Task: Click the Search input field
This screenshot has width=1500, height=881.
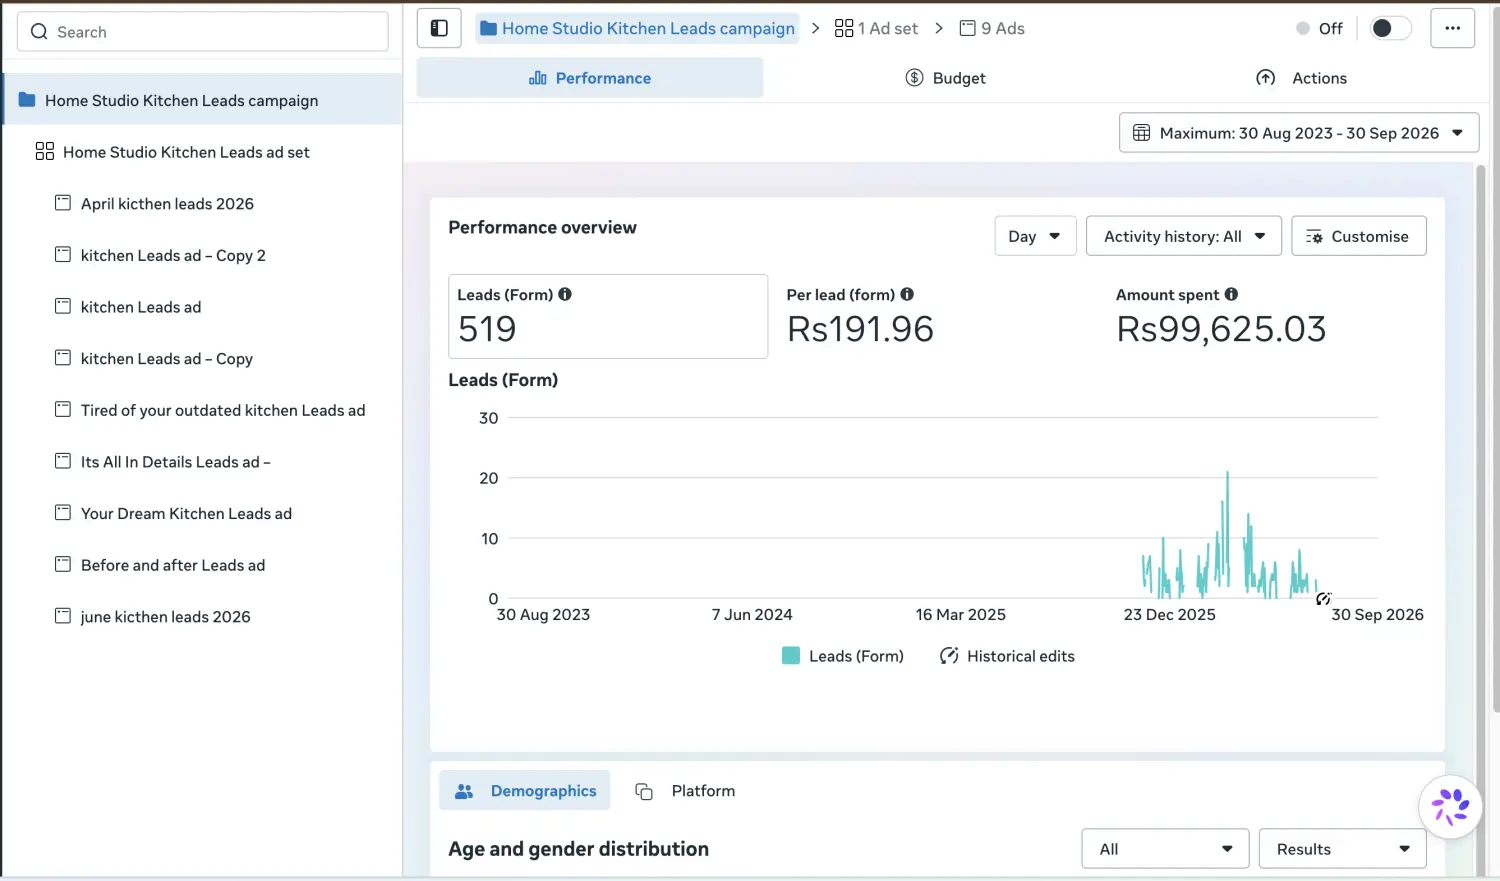Action: pyautogui.click(x=203, y=32)
